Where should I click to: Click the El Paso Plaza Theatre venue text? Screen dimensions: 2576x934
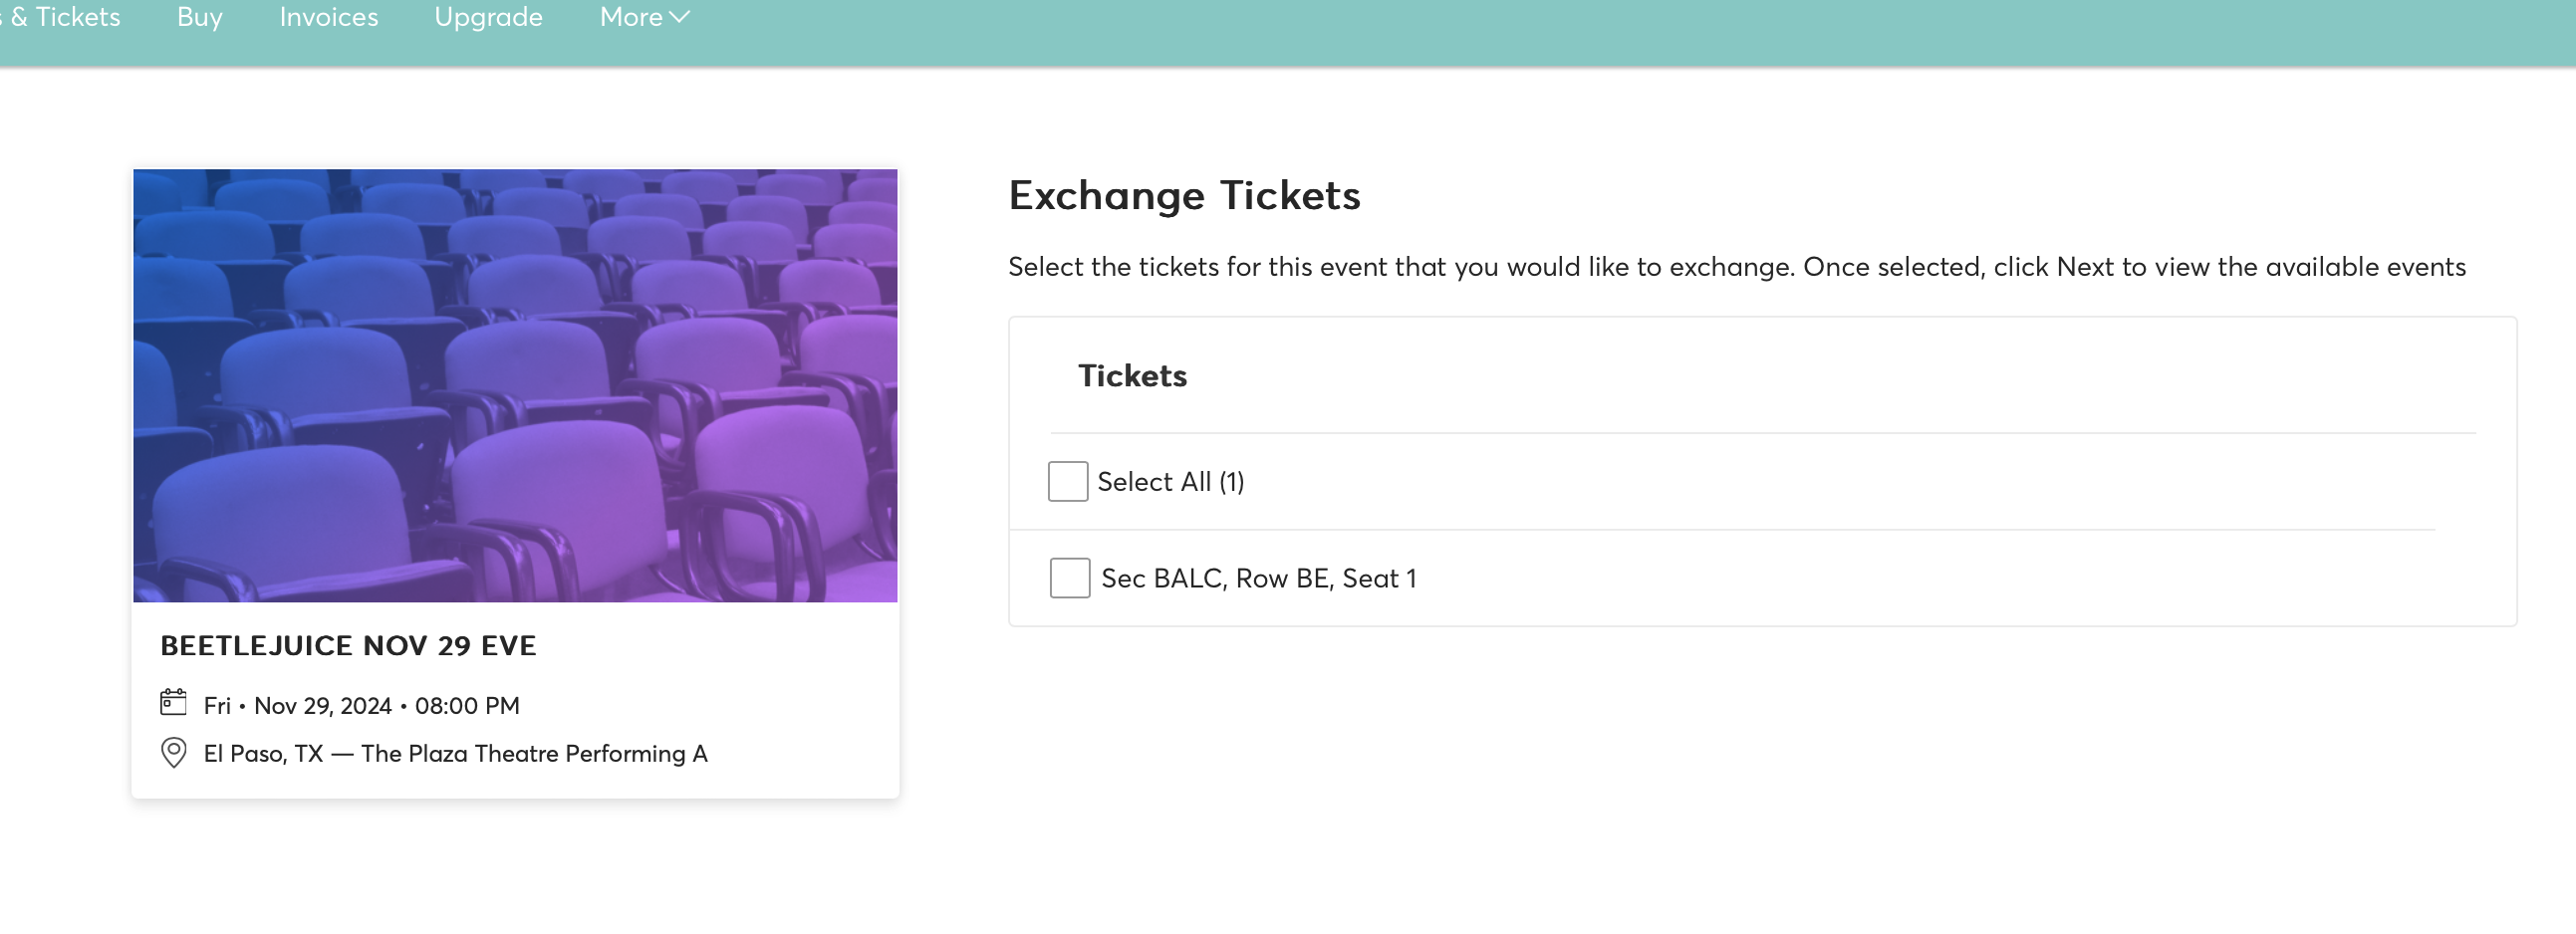point(455,753)
